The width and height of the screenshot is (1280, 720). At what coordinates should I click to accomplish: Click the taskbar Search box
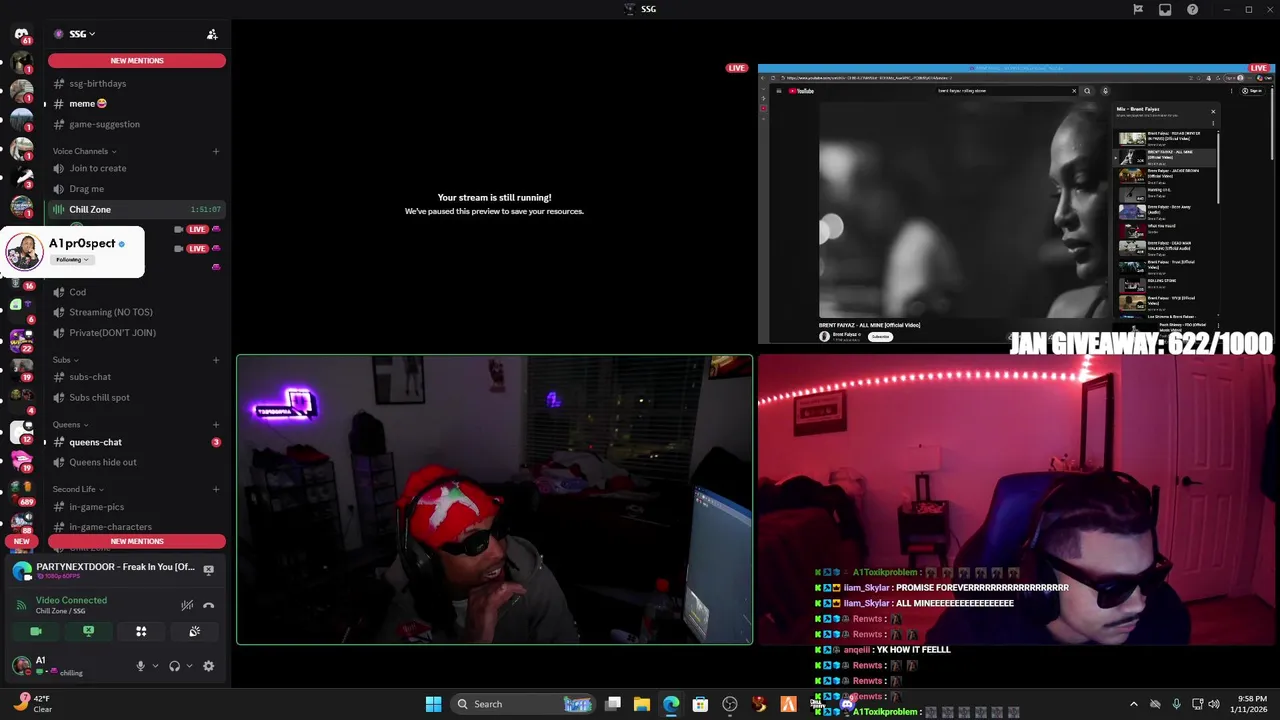tap(525, 704)
